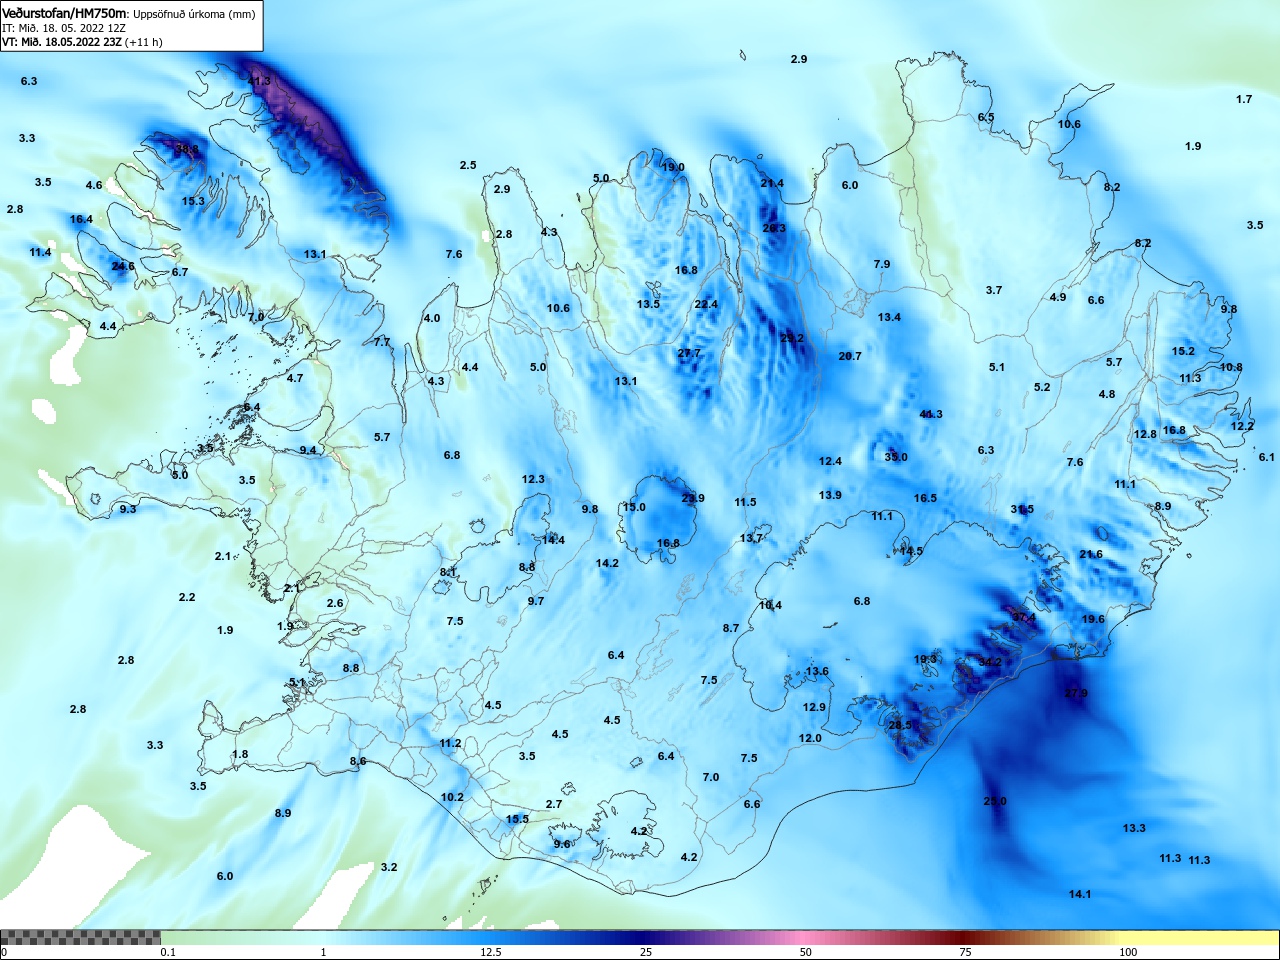Click the VT: Mið. 18.05.2022 23Z line
The image size is (1280, 960).
point(82,42)
